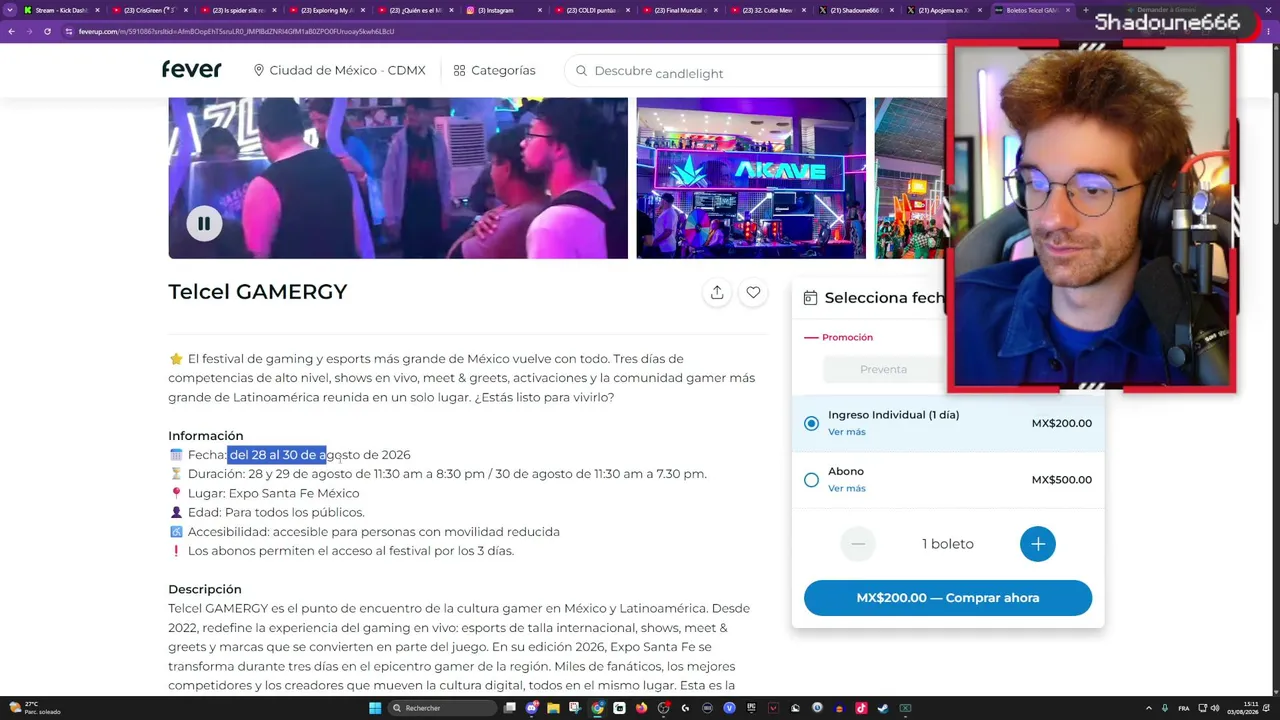Open the AKAVE booth gallery photo

click(751, 178)
